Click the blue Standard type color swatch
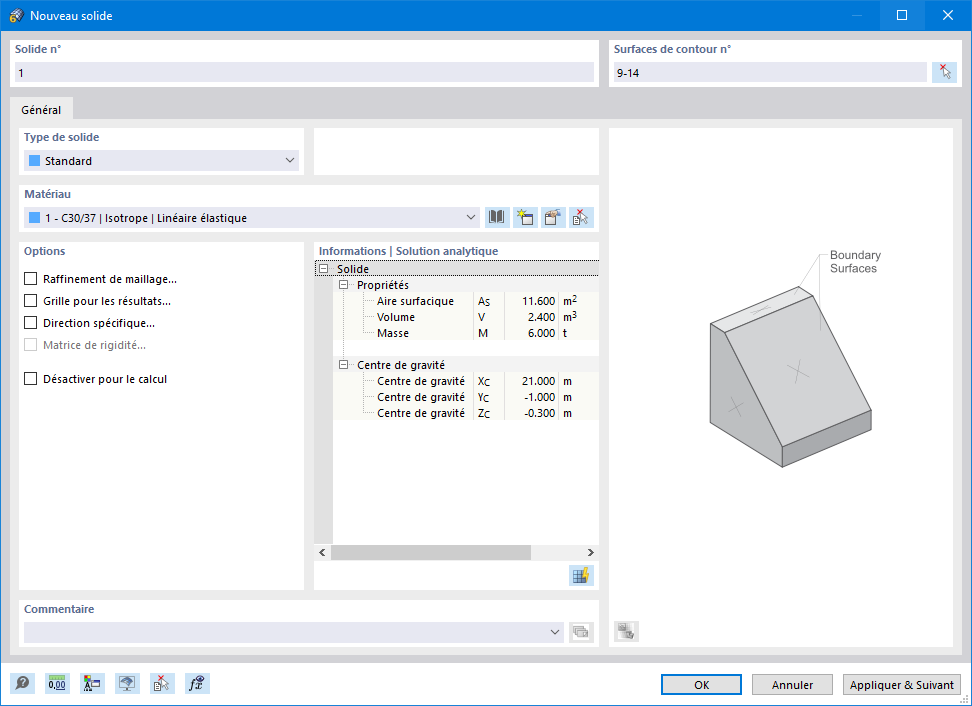Screen dimensions: 972x706 (x=35, y=161)
